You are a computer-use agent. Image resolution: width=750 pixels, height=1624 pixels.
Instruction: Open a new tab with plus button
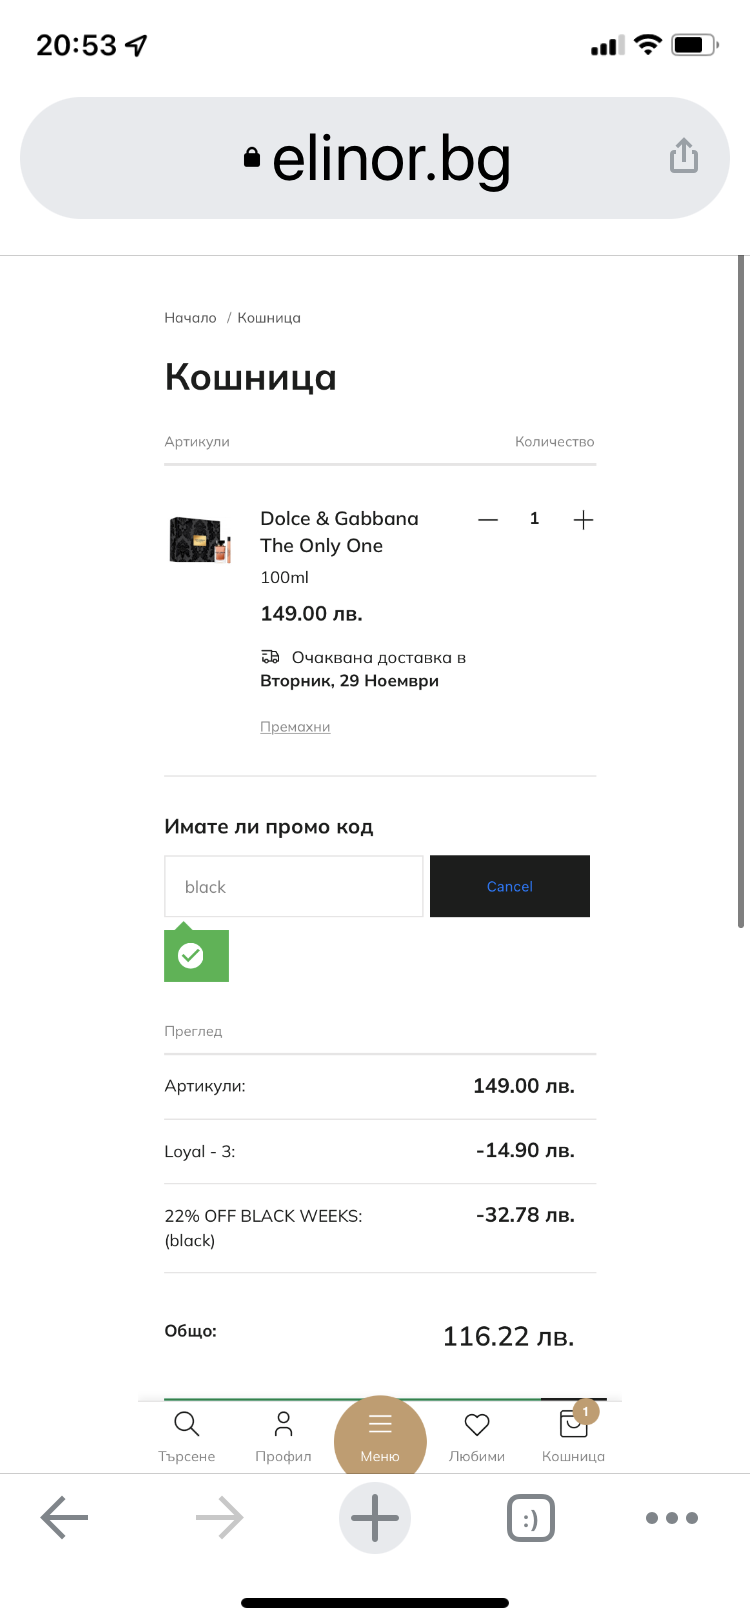[x=375, y=1518]
